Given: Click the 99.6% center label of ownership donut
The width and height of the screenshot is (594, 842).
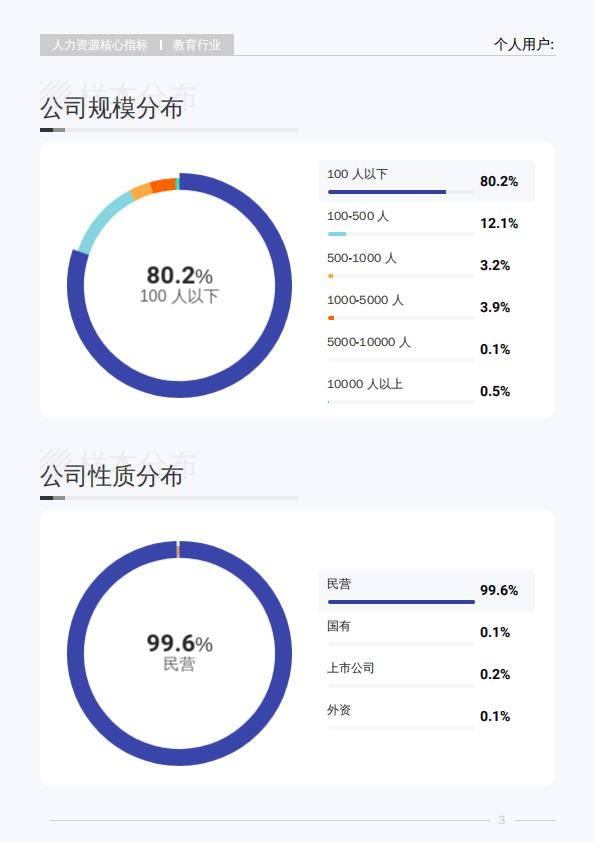Looking at the screenshot, I should pyautogui.click(x=179, y=644).
